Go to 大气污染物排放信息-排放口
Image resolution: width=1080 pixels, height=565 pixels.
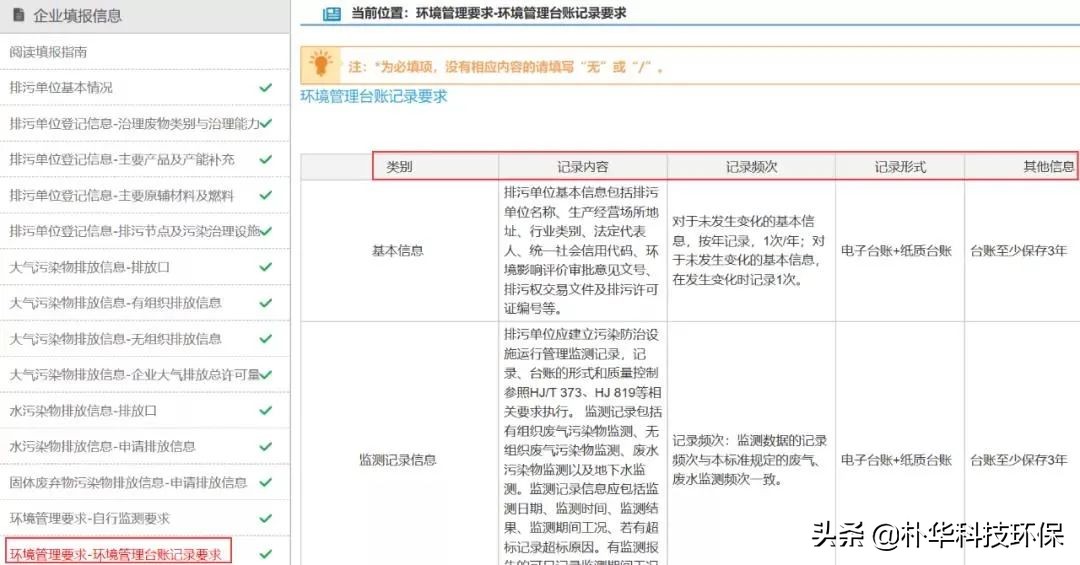[x=90, y=267]
